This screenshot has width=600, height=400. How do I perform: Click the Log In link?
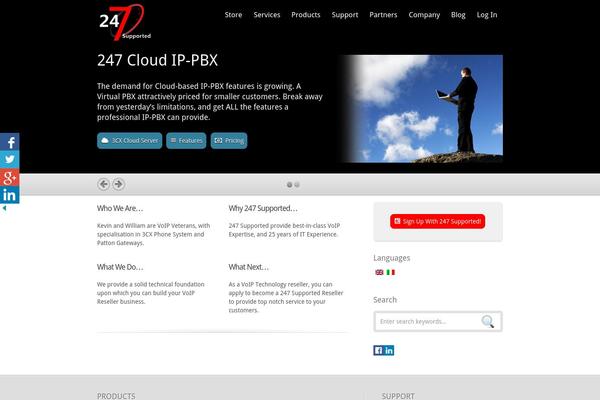tap(487, 15)
